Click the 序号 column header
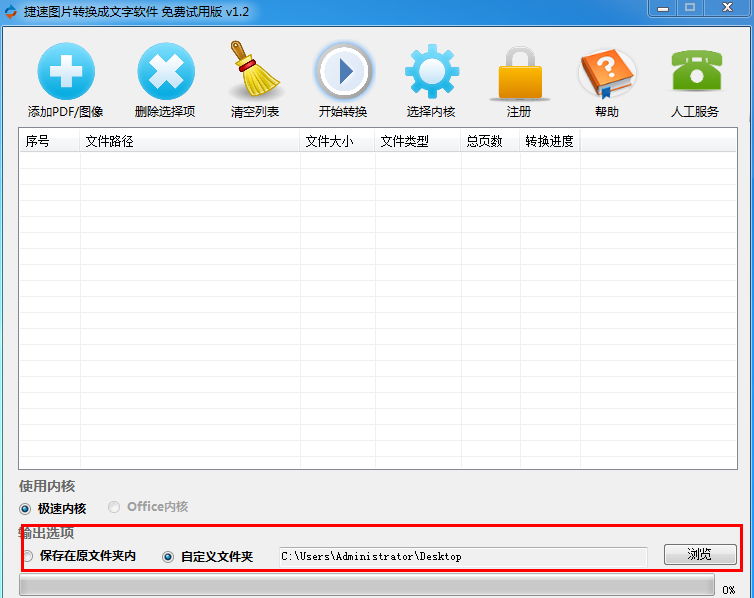The height and width of the screenshot is (598, 754). pos(50,141)
